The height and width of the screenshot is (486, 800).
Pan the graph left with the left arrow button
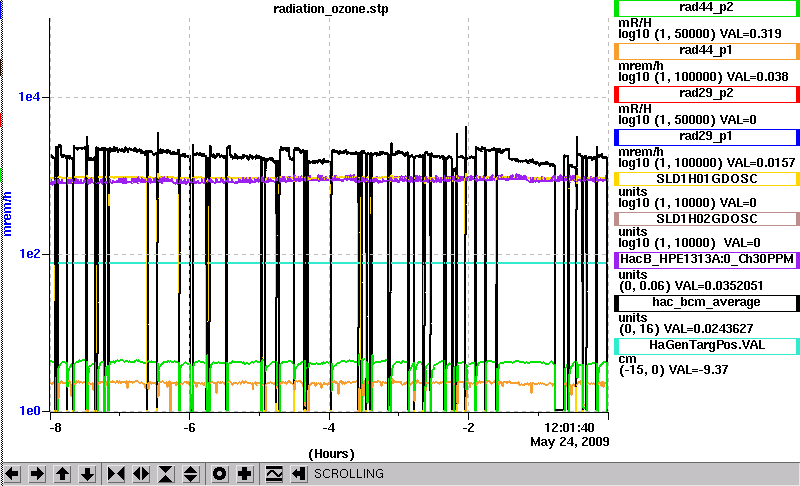(12, 474)
